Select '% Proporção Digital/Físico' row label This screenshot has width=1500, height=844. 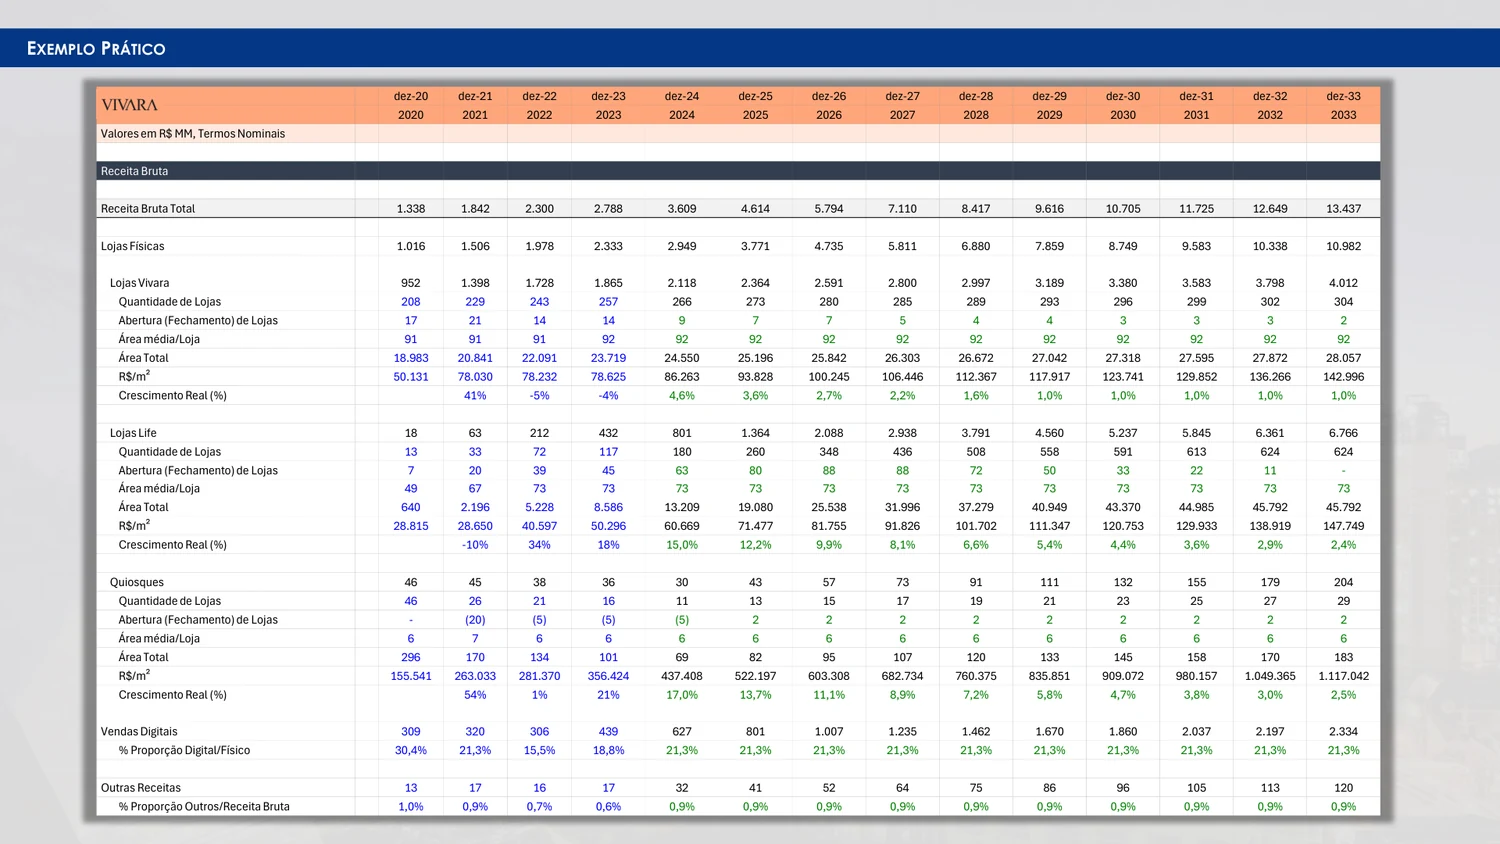pos(184,751)
